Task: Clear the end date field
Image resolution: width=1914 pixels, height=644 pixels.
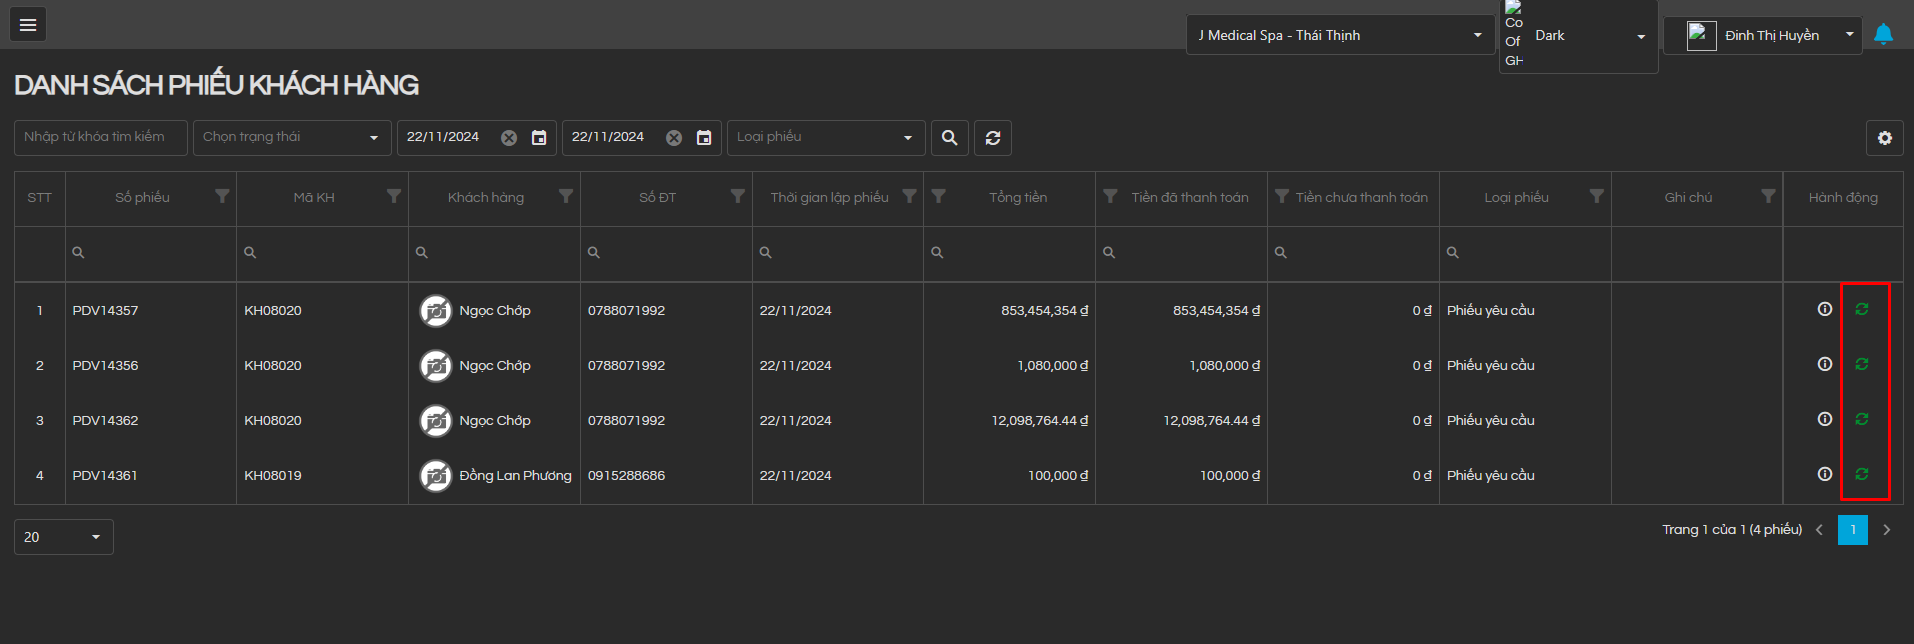Action: tap(674, 138)
